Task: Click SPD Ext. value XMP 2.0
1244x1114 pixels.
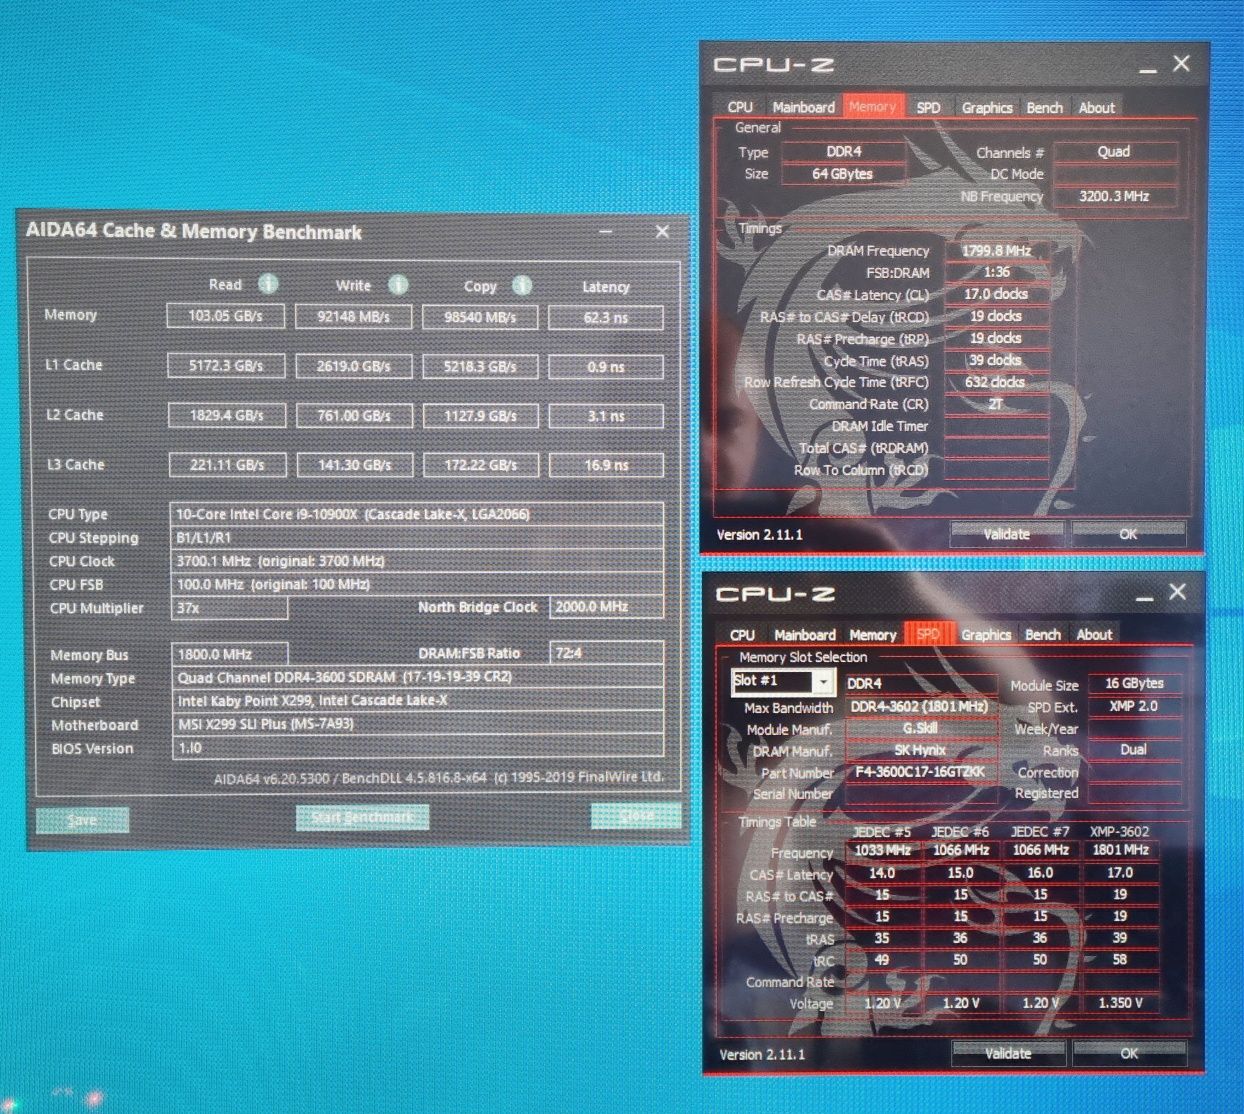Action: tap(1134, 705)
